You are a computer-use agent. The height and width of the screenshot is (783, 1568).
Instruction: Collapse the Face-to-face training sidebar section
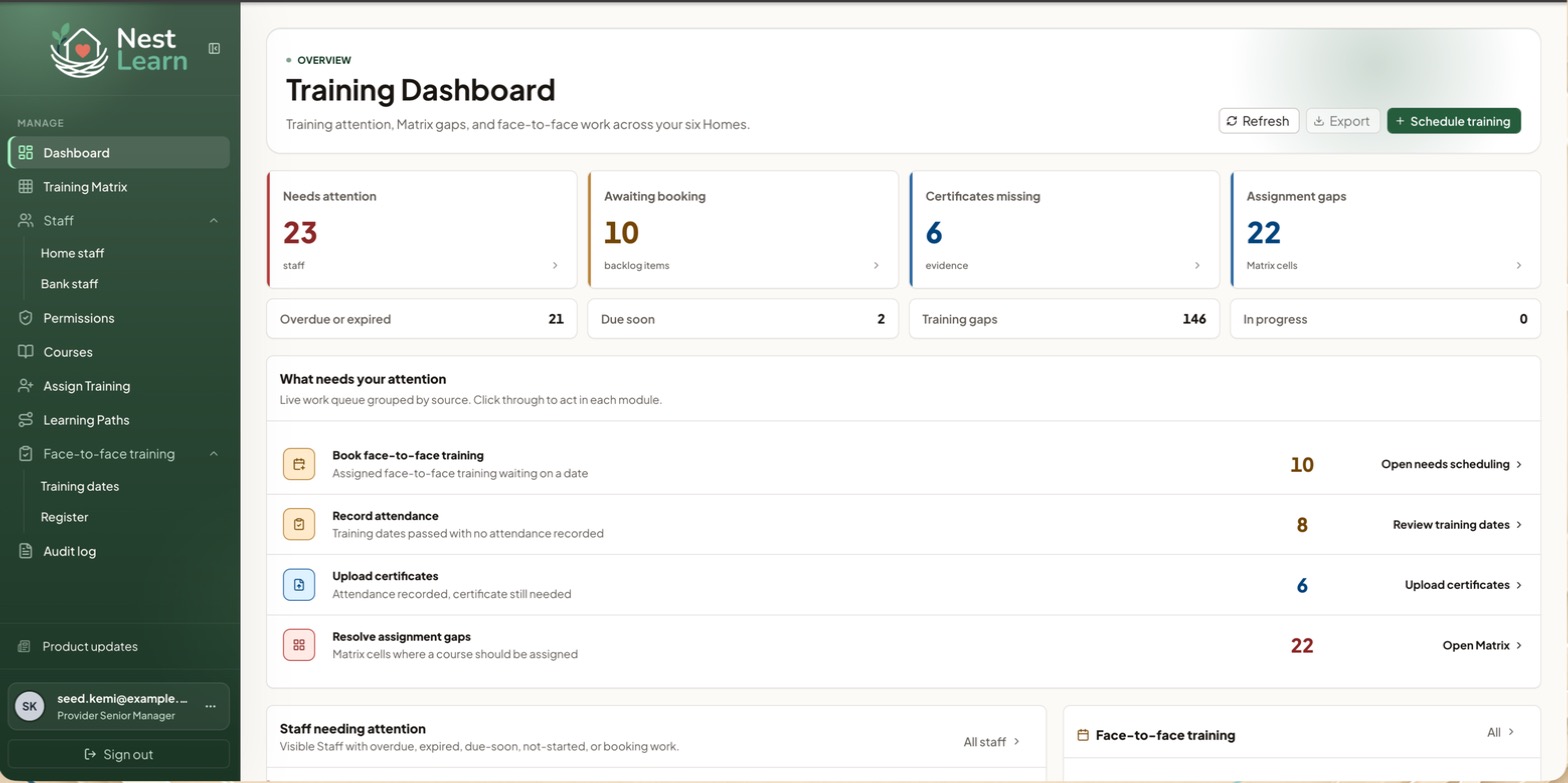(214, 454)
